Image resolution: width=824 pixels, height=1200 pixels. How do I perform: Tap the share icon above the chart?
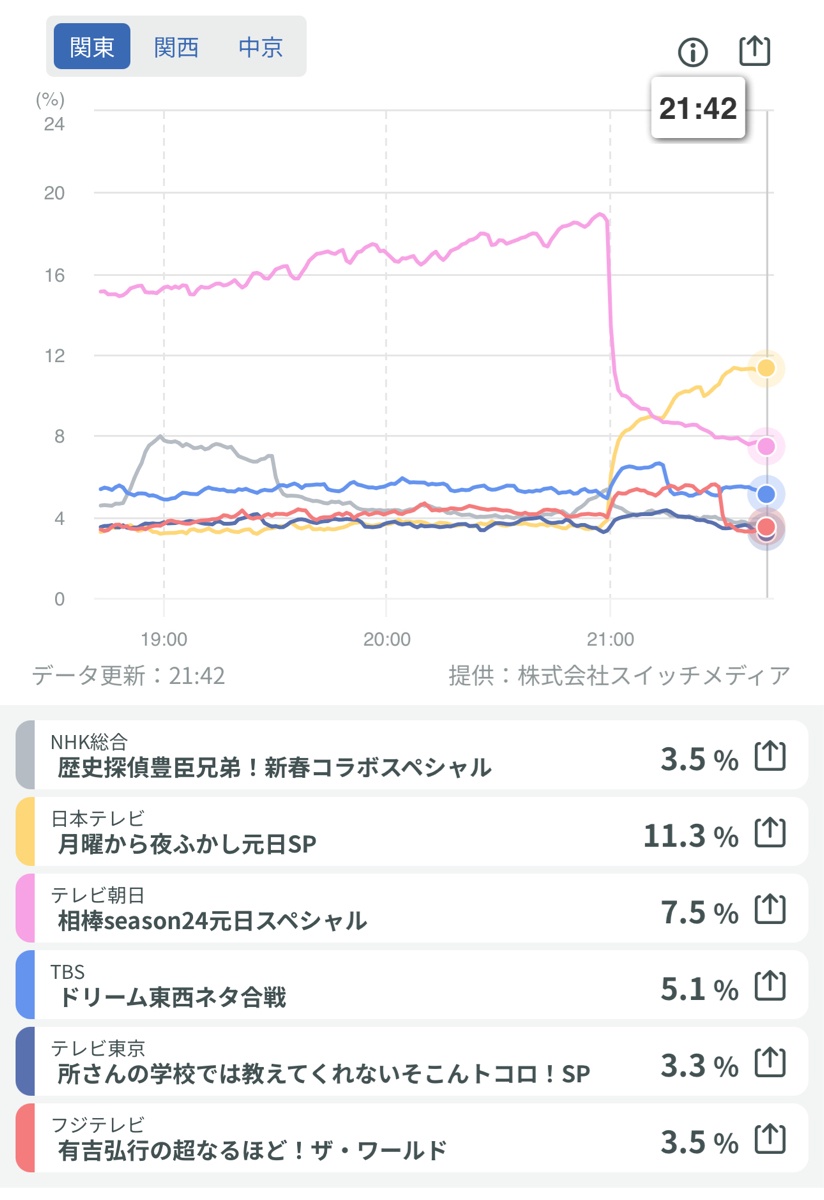point(755,50)
